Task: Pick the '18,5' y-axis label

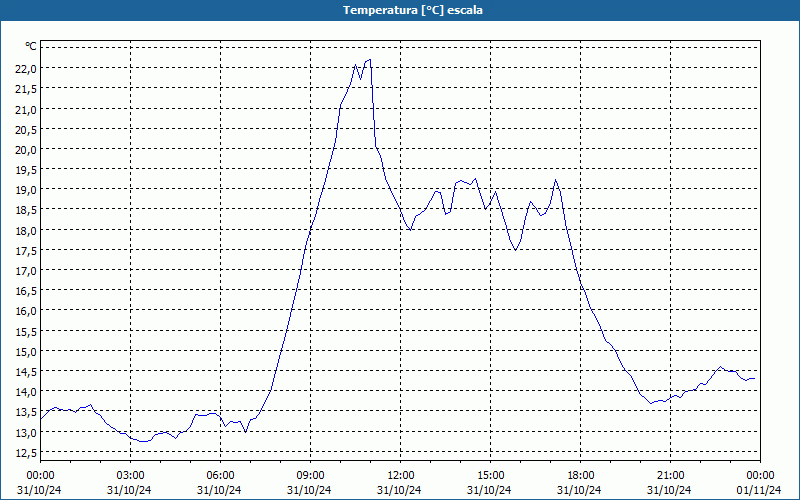Action: click(26, 210)
